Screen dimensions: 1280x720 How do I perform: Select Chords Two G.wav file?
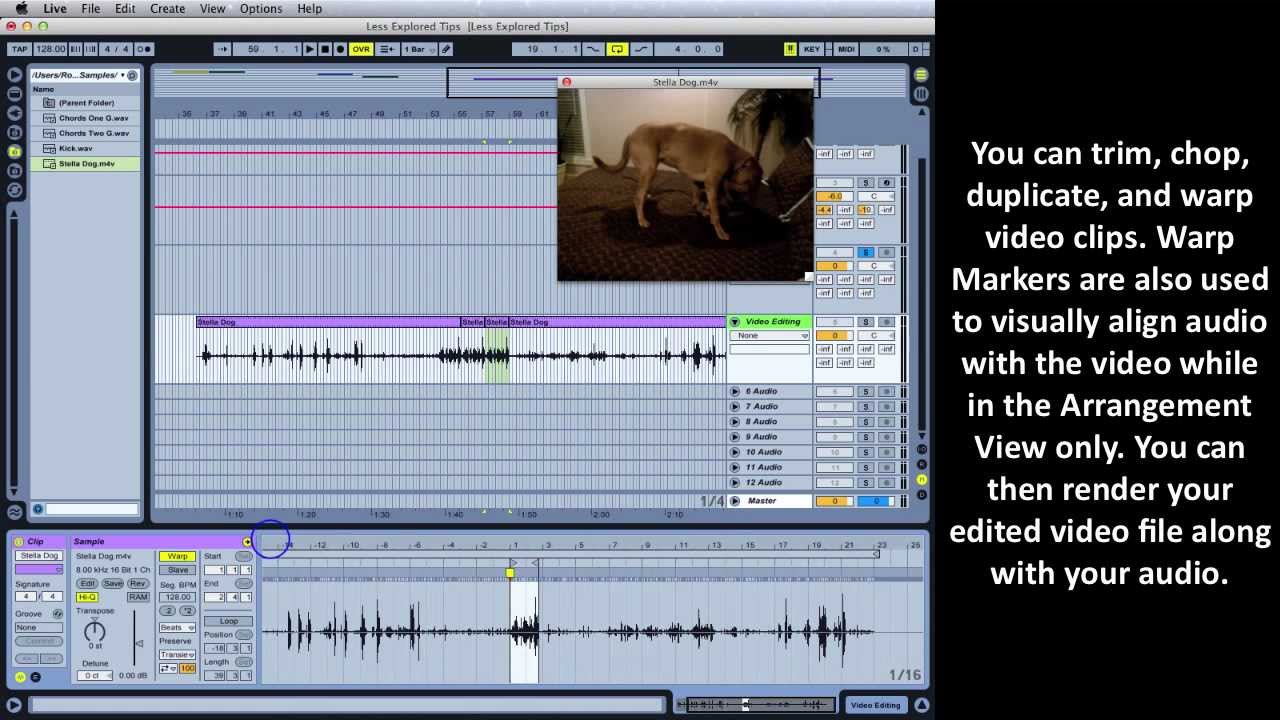click(x=85, y=133)
